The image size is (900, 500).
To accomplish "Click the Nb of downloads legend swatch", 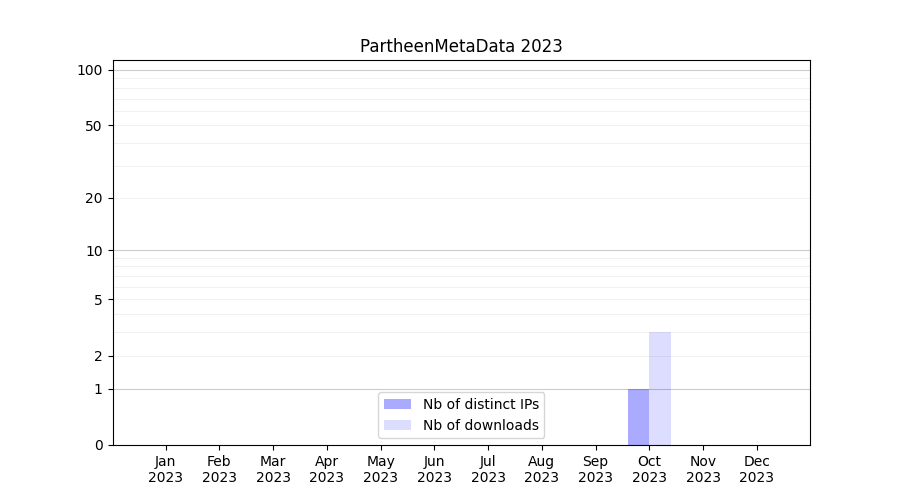I will click(397, 425).
